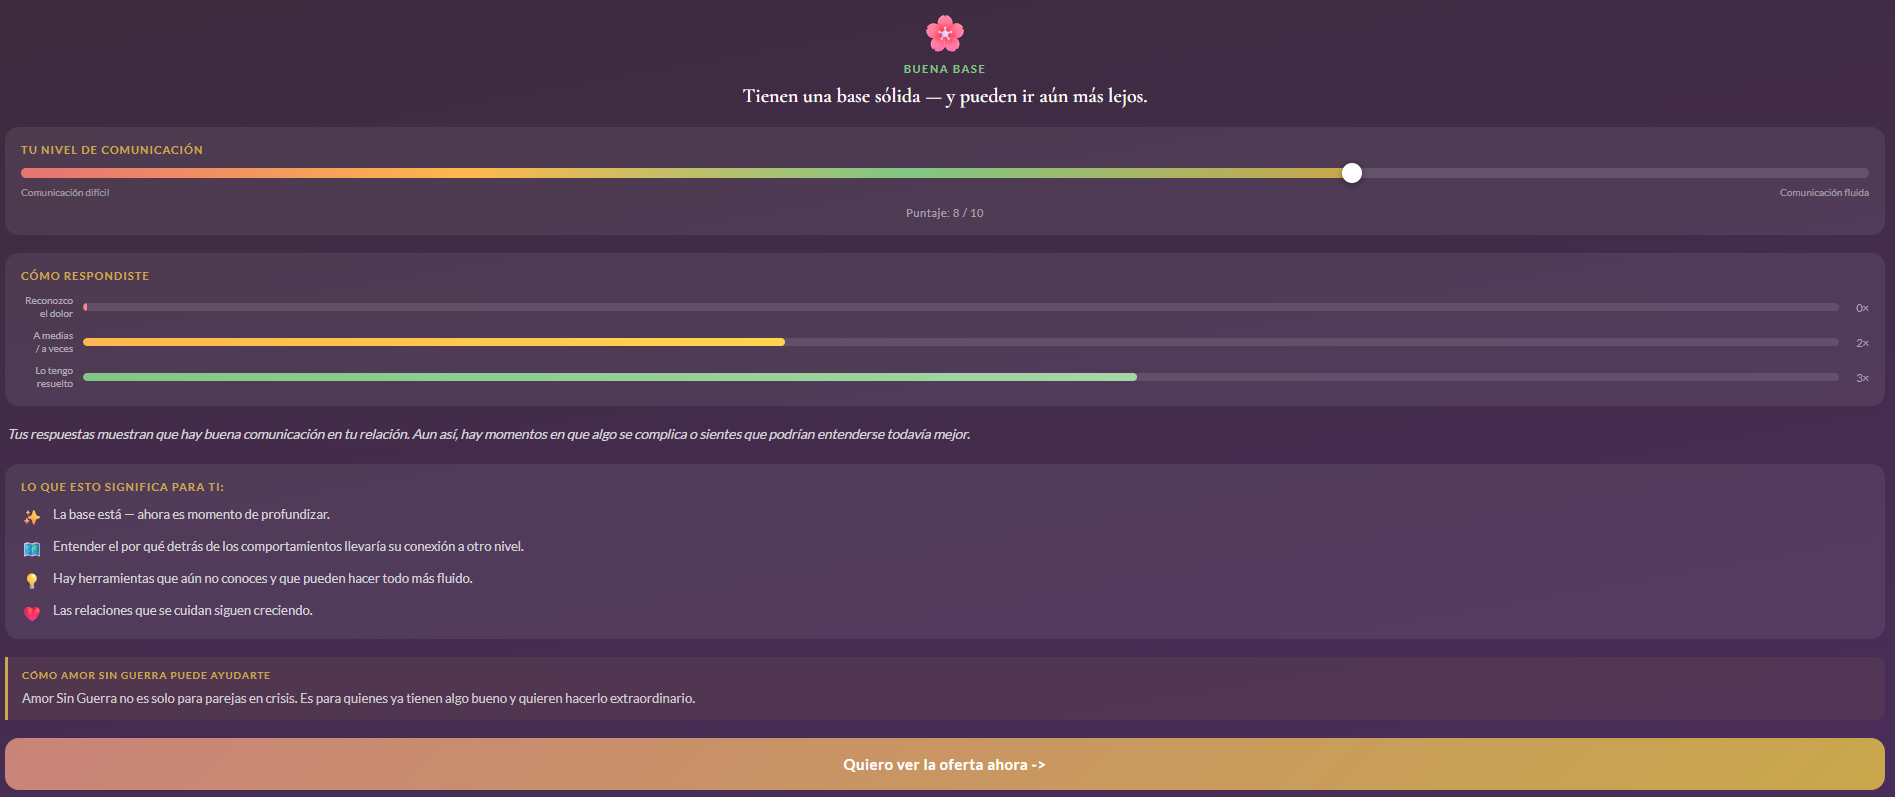Screen dimensions: 1895x797
Task: Open the 'TU NIVEL DE COMUNICACIÓN' section header
Action: [x=111, y=149]
